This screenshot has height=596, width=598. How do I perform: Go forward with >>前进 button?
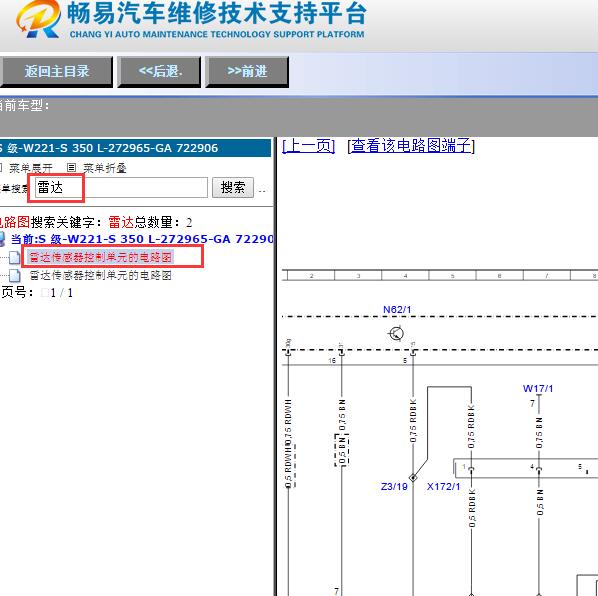[247, 72]
